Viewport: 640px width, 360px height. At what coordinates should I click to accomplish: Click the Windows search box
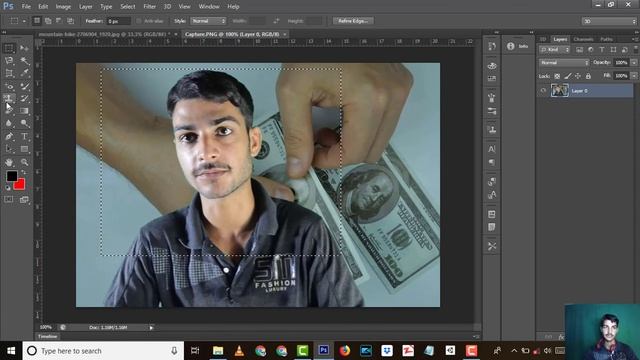[x=103, y=351]
